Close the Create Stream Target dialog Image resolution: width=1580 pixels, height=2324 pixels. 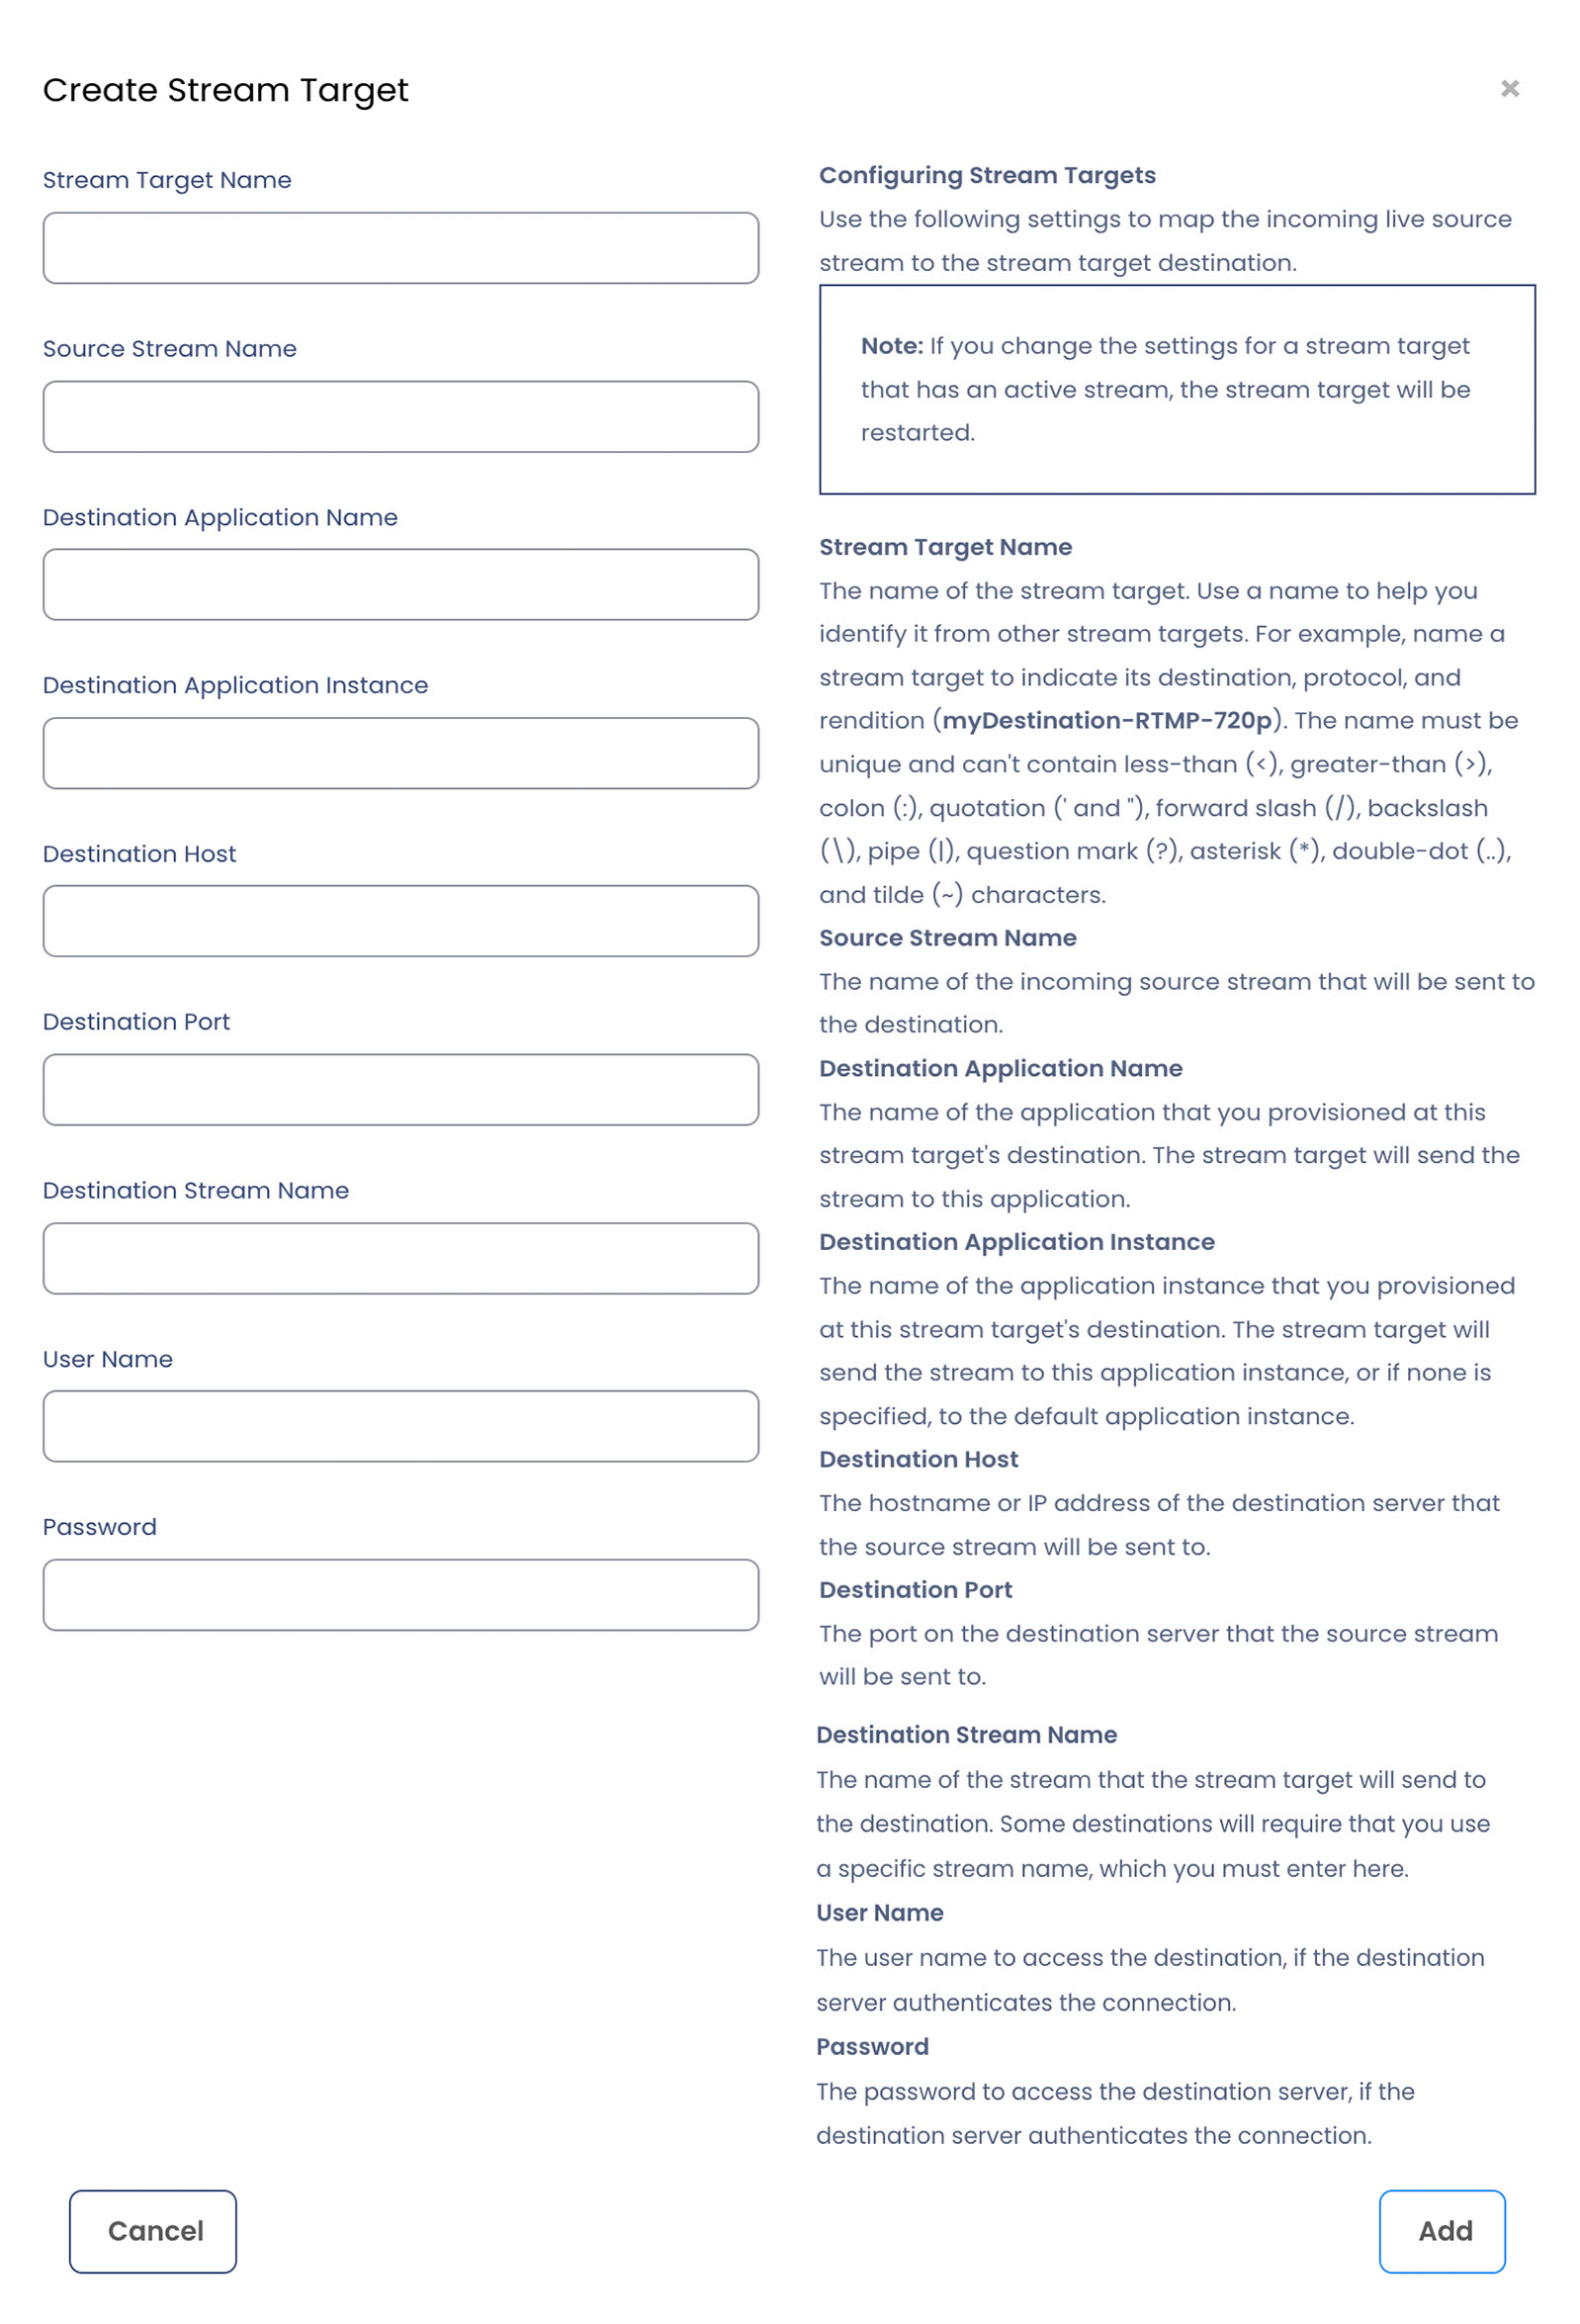(1509, 89)
